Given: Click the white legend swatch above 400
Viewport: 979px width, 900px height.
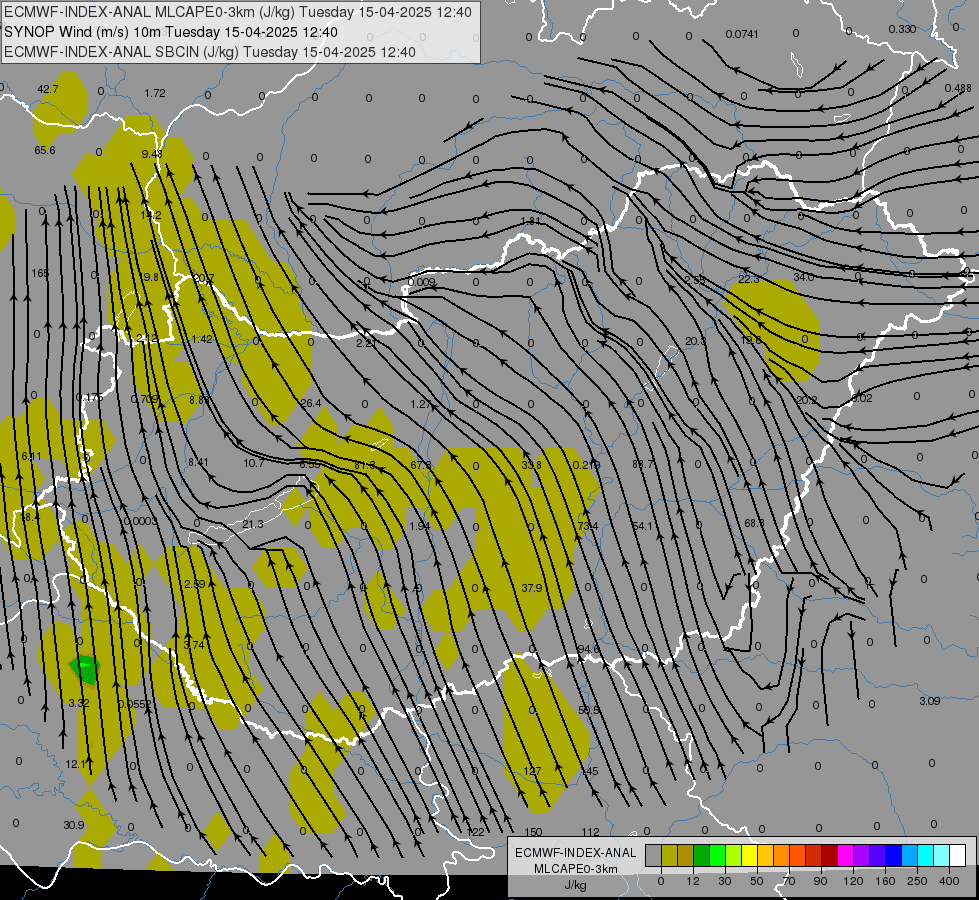Looking at the screenshot, I should pyautogui.click(x=958, y=855).
